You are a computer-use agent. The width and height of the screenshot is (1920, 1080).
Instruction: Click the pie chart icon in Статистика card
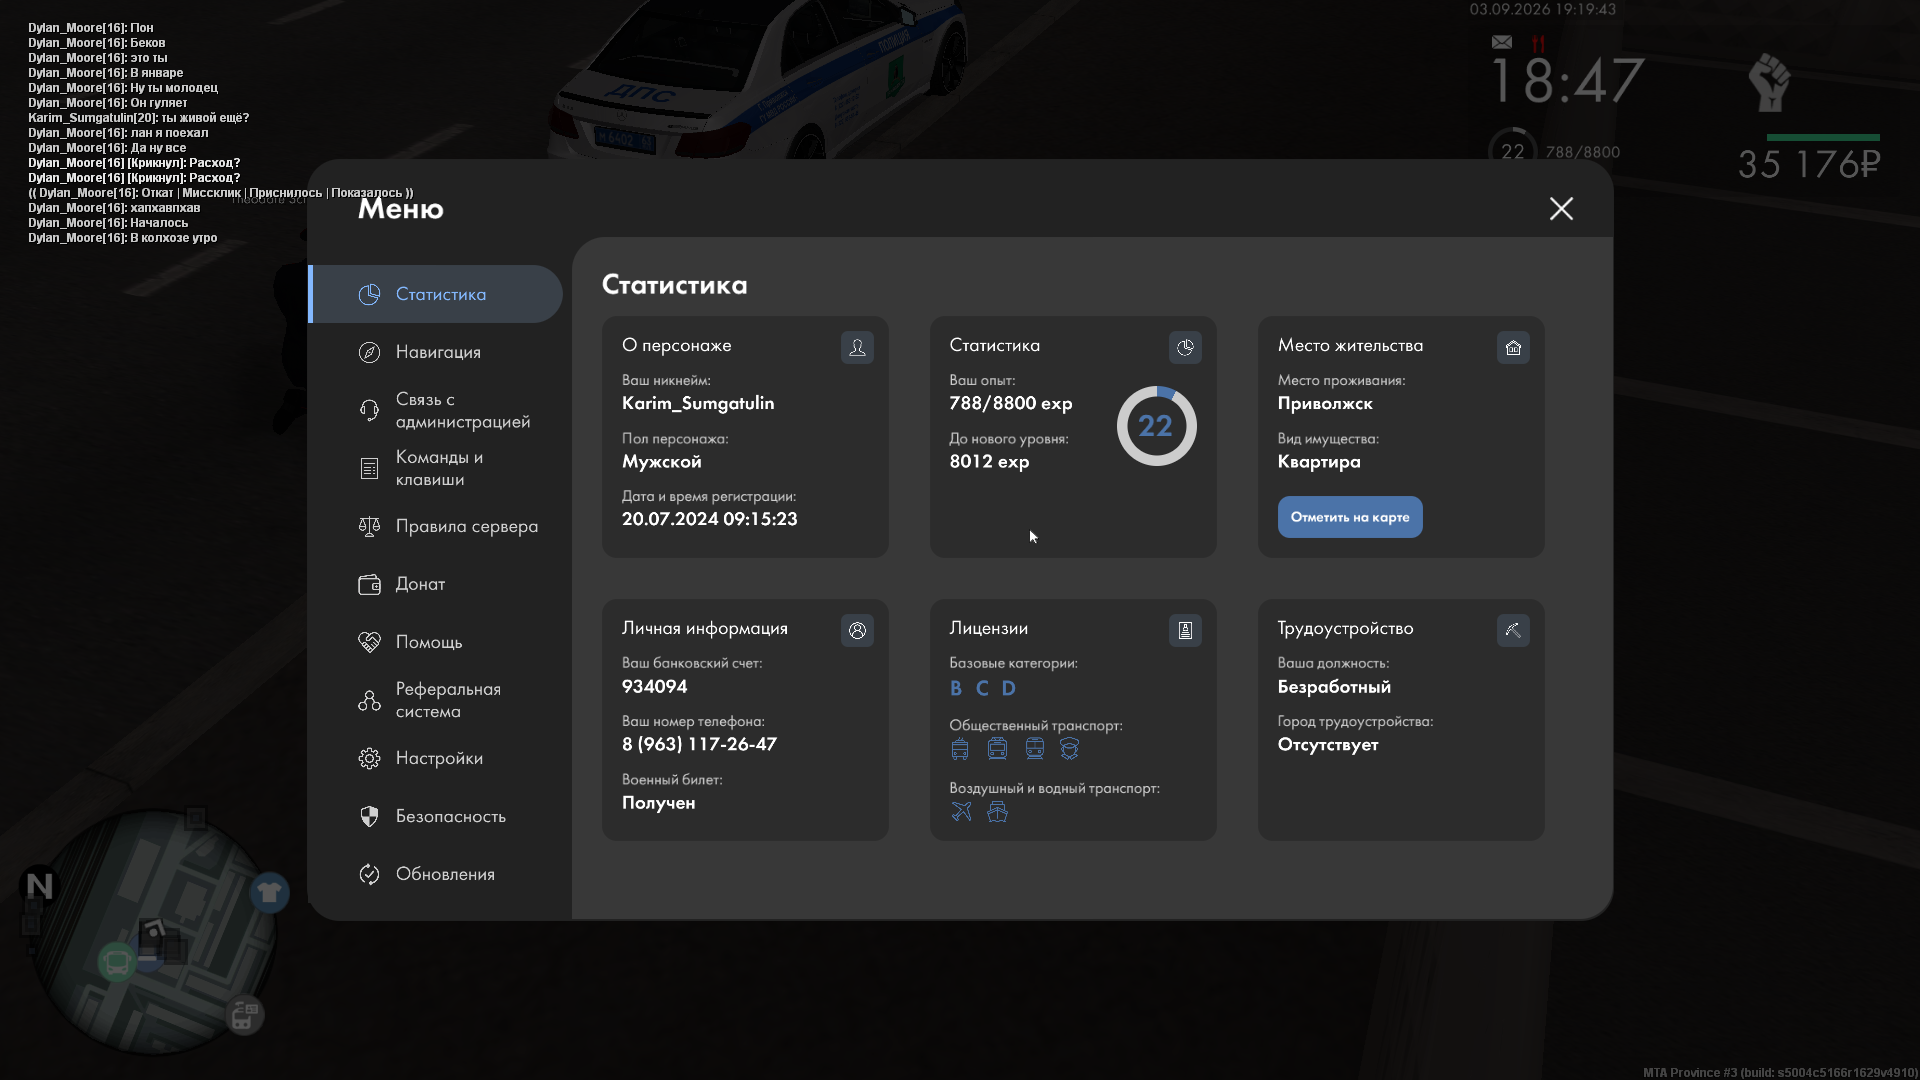[x=1185, y=347]
